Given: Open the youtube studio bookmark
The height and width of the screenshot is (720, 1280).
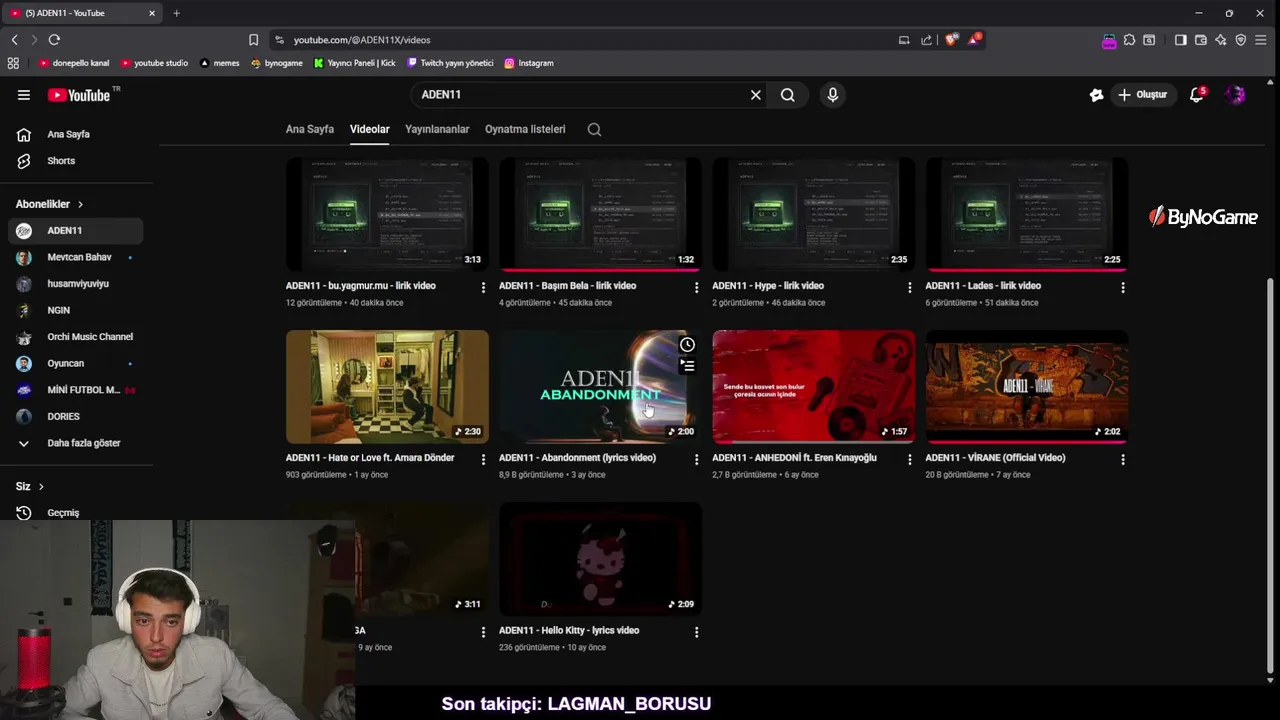Looking at the screenshot, I should click(x=154, y=63).
